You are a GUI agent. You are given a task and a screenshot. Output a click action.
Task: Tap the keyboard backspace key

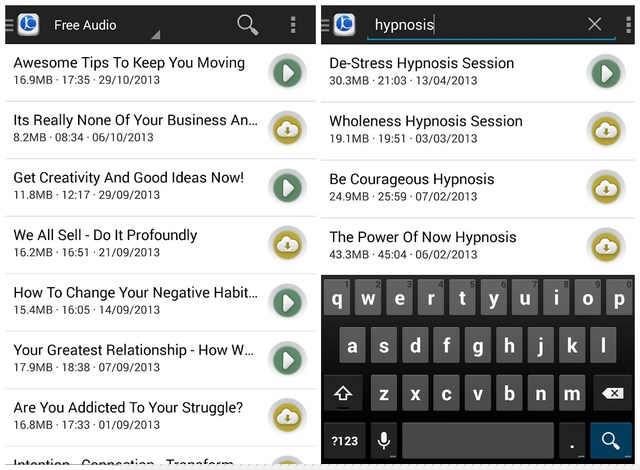pyautogui.click(x=613, y=393)
